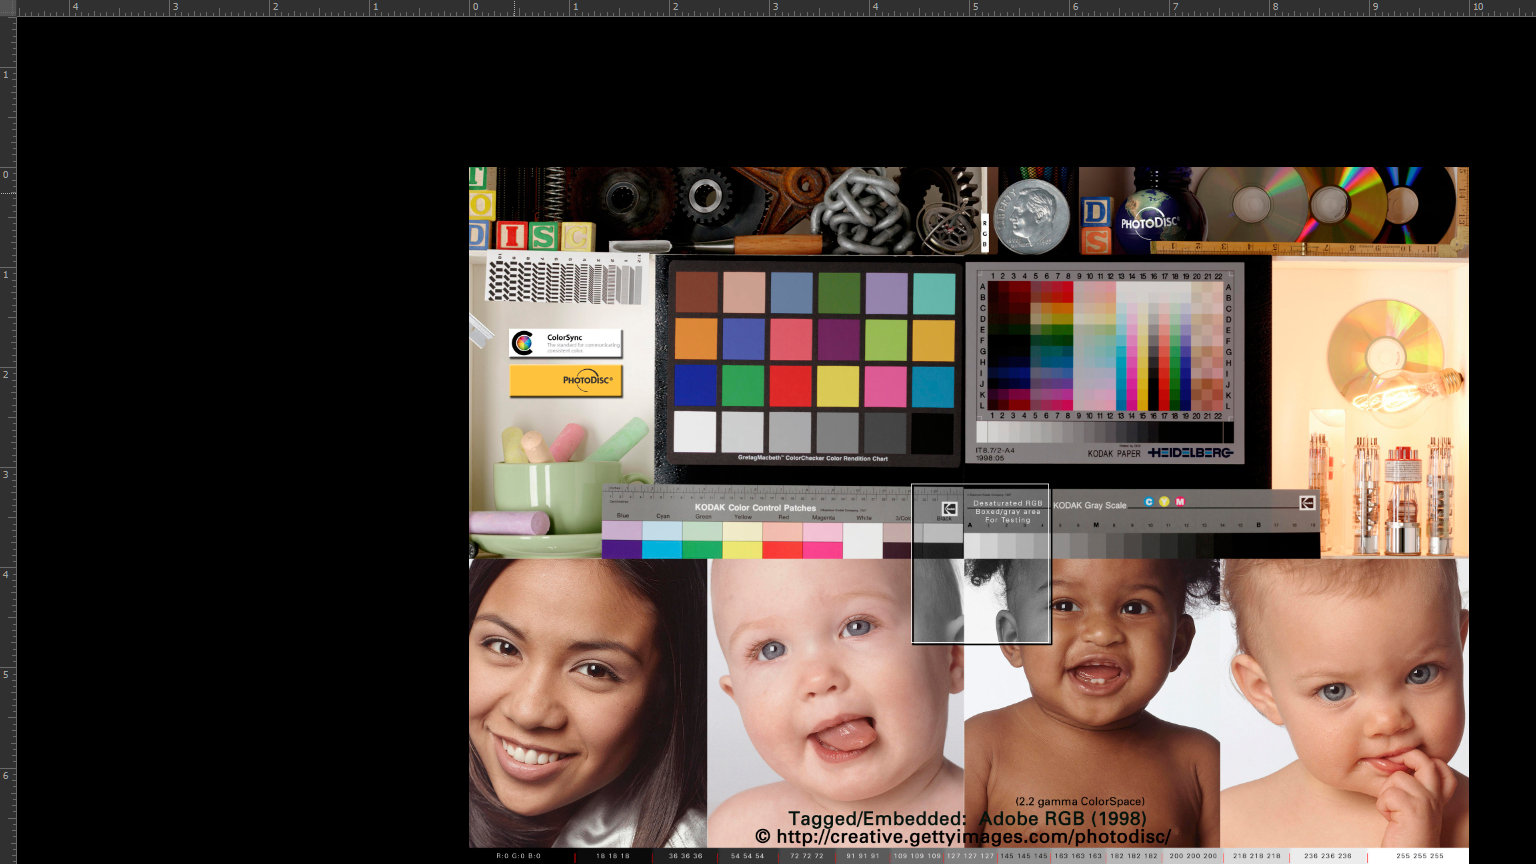Image resolution: width=1536 pixels, height=864 pixels.
Task: Click the '255 255 255' white strip label
Action: 1419,856
